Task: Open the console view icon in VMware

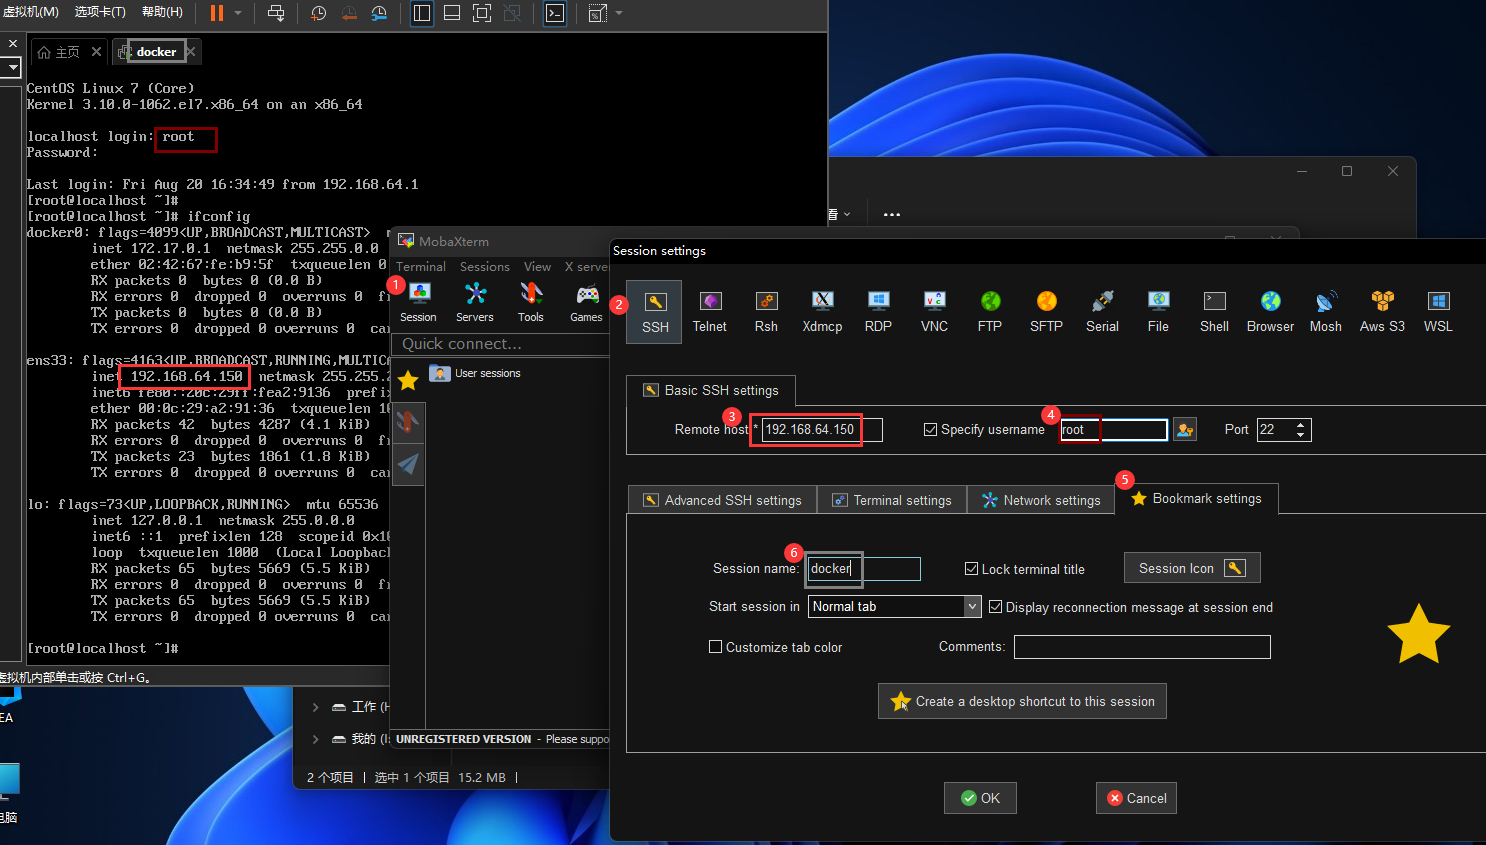Action: pos(555,13)
